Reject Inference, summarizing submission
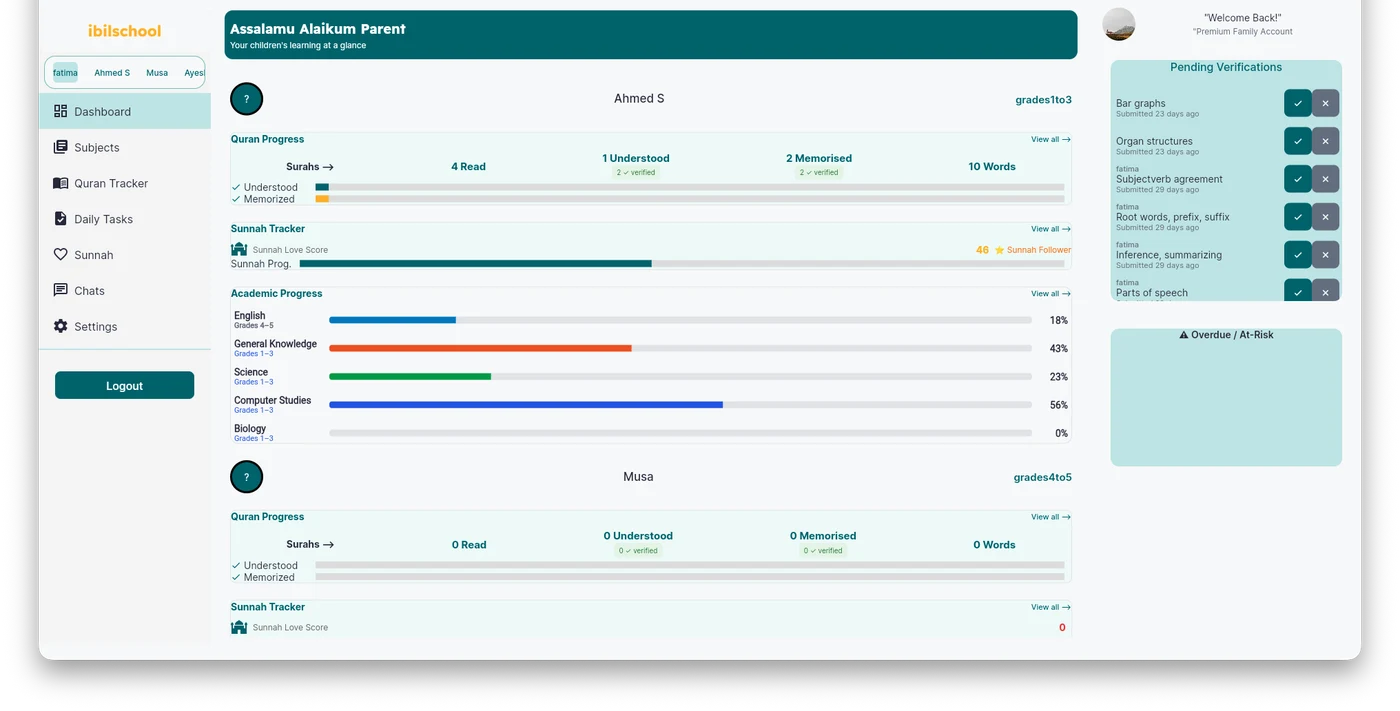Viewport: 1400px width, 711px height. 1325,255
